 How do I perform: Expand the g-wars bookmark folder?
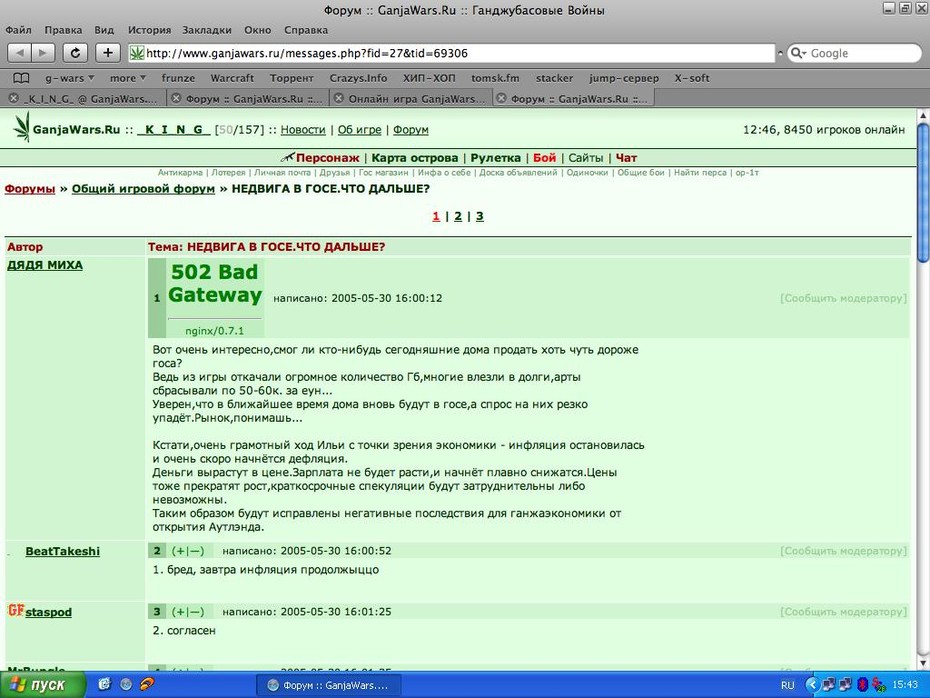(x=70, y=78)
